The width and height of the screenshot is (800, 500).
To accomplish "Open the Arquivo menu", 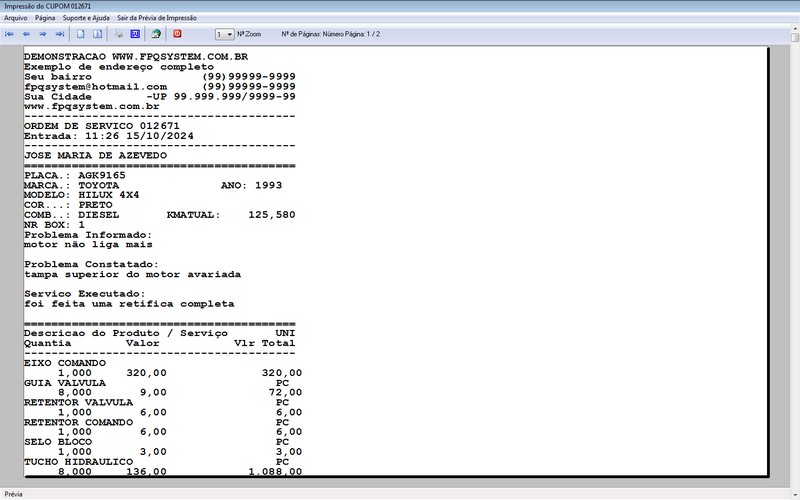I will [x=16, y=18].
